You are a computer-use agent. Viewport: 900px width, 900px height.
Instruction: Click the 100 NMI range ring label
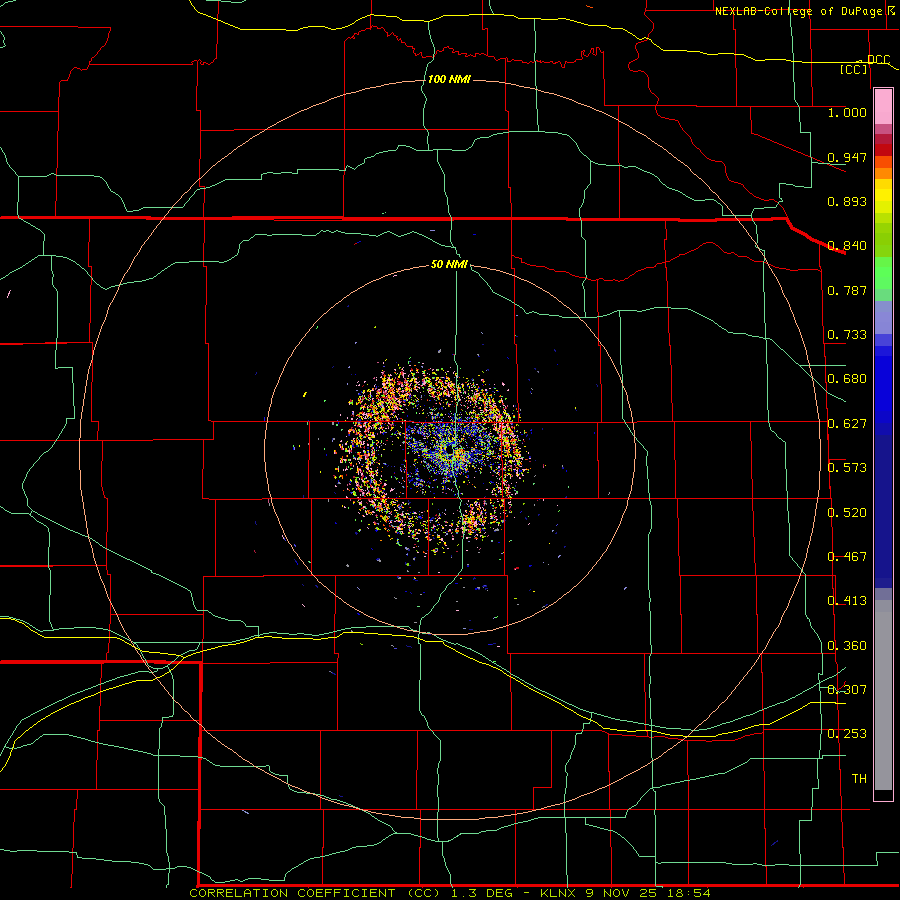(449, 79)
